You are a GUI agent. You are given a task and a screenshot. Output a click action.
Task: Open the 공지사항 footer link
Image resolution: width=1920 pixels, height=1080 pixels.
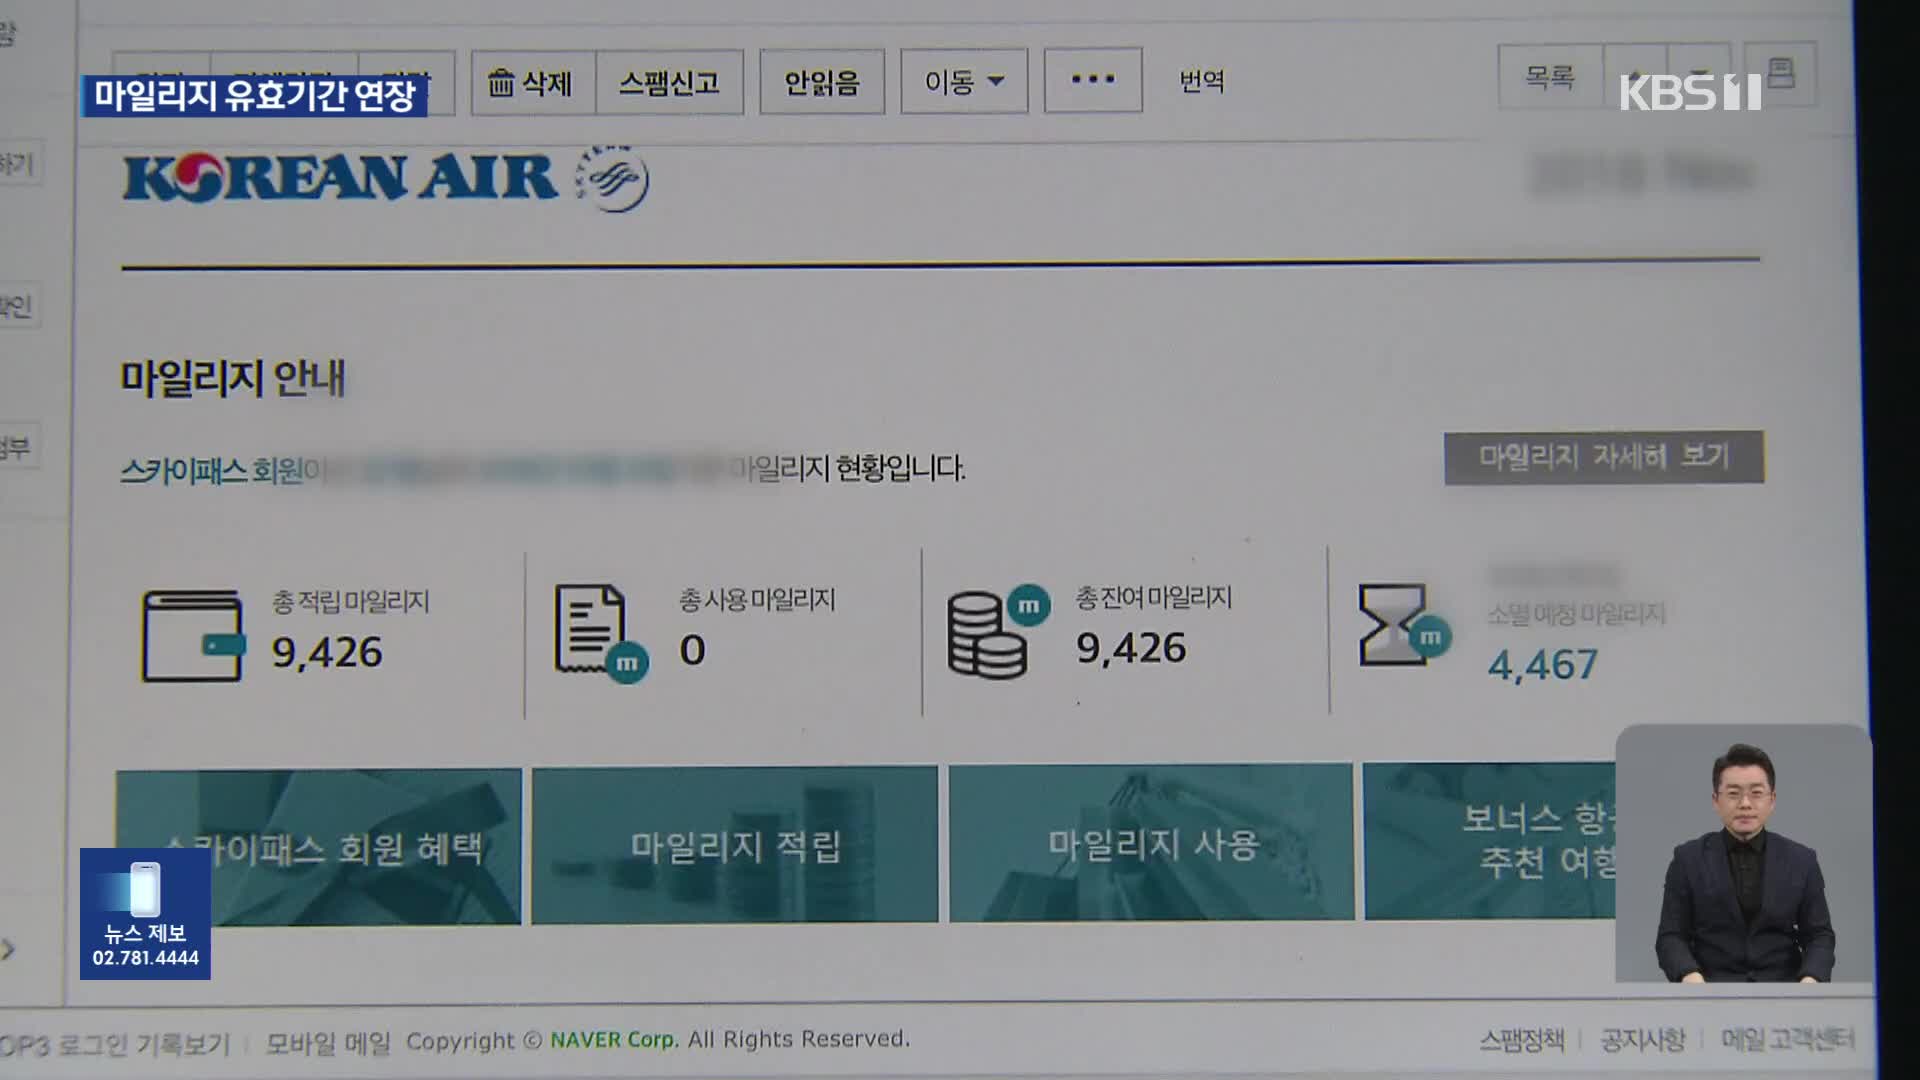point(1643,1040)
